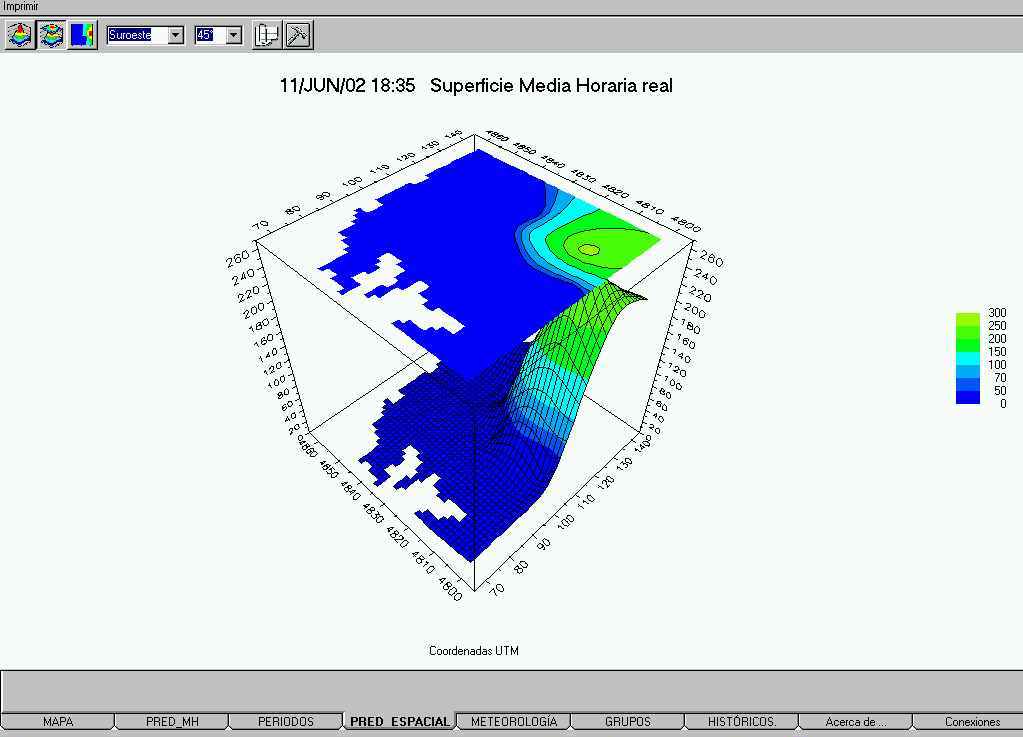Switch to the METEOROLOGÍA tab

(513, 721)
